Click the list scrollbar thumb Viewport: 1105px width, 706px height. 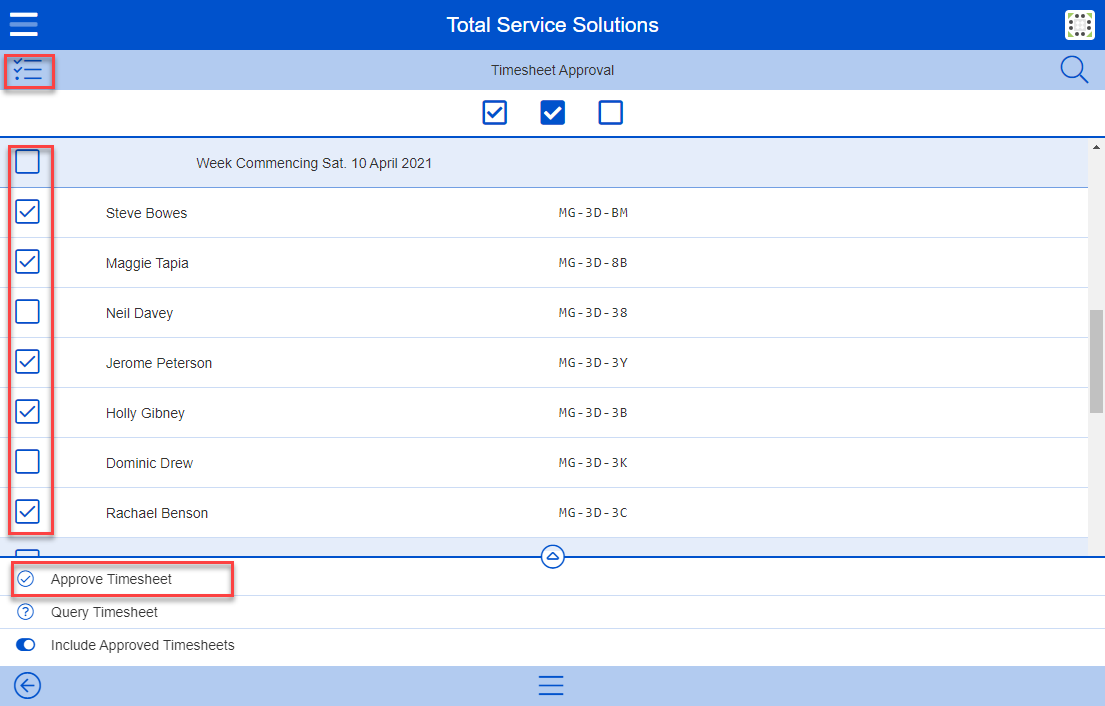click(x=1096, y=361)
